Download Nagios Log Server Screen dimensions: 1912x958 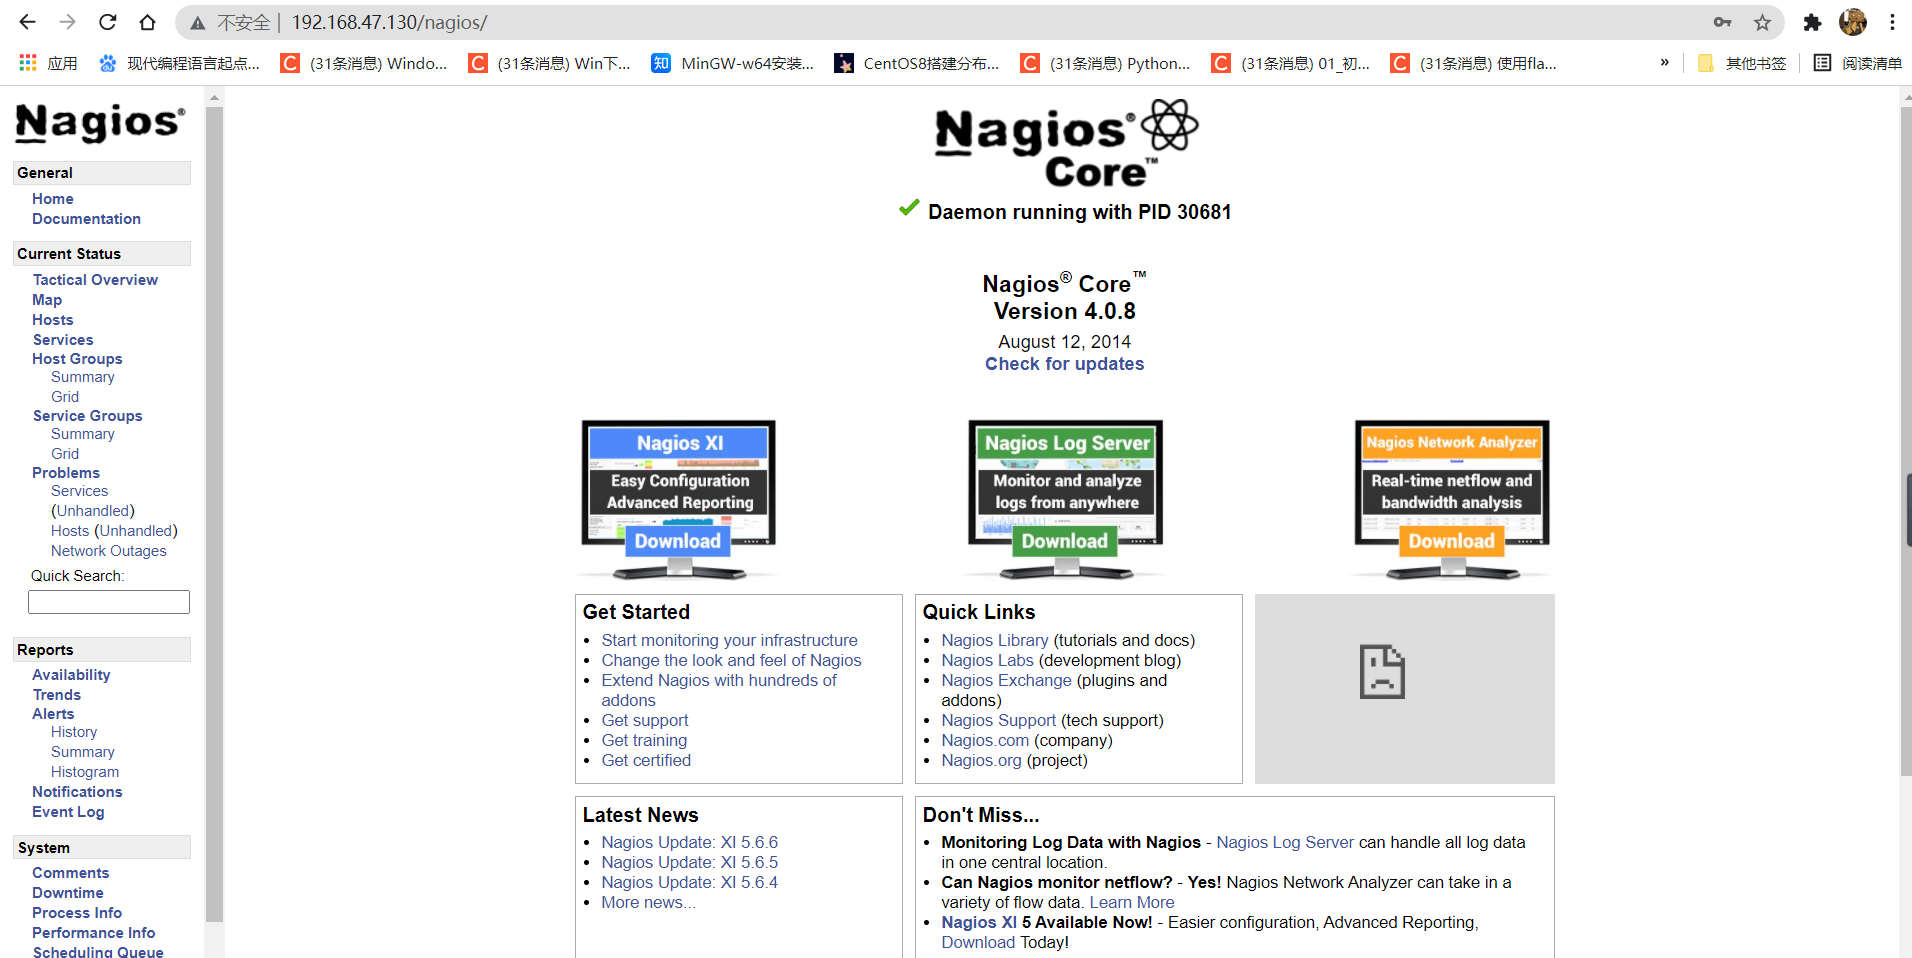pyautogui.click(x=1065, y=541)
